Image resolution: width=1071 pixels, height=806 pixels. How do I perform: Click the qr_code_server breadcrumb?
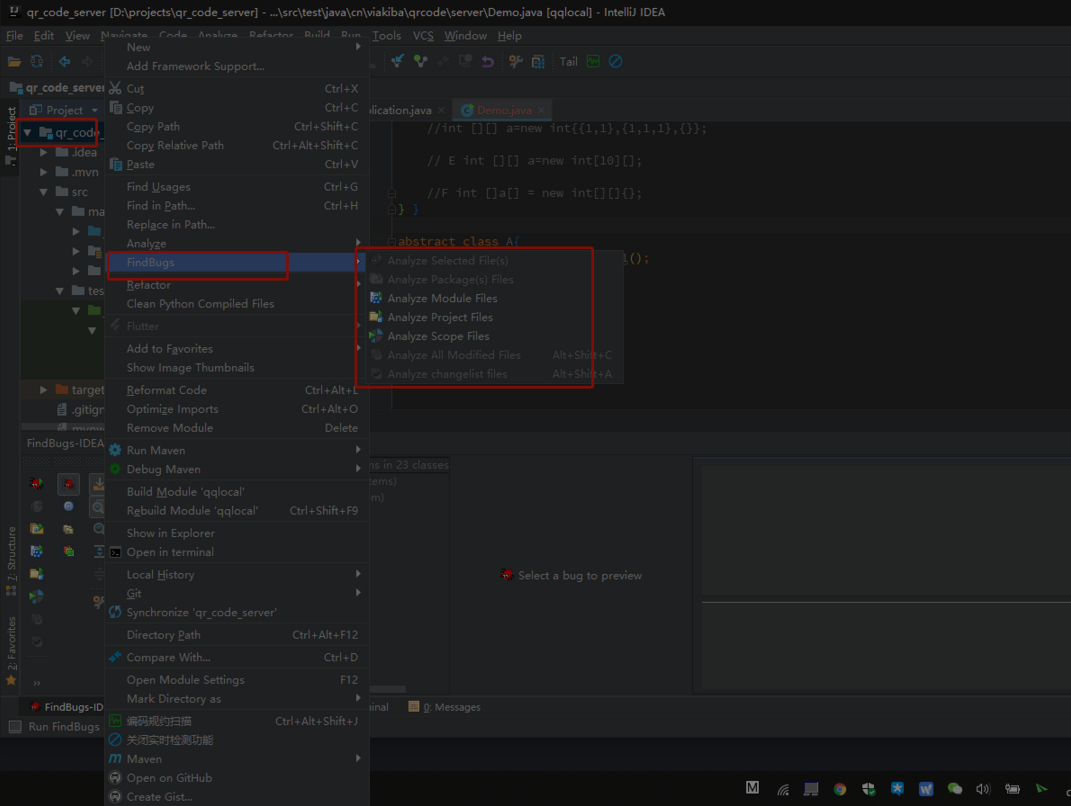pyautogui.click(x=58, y=87)
